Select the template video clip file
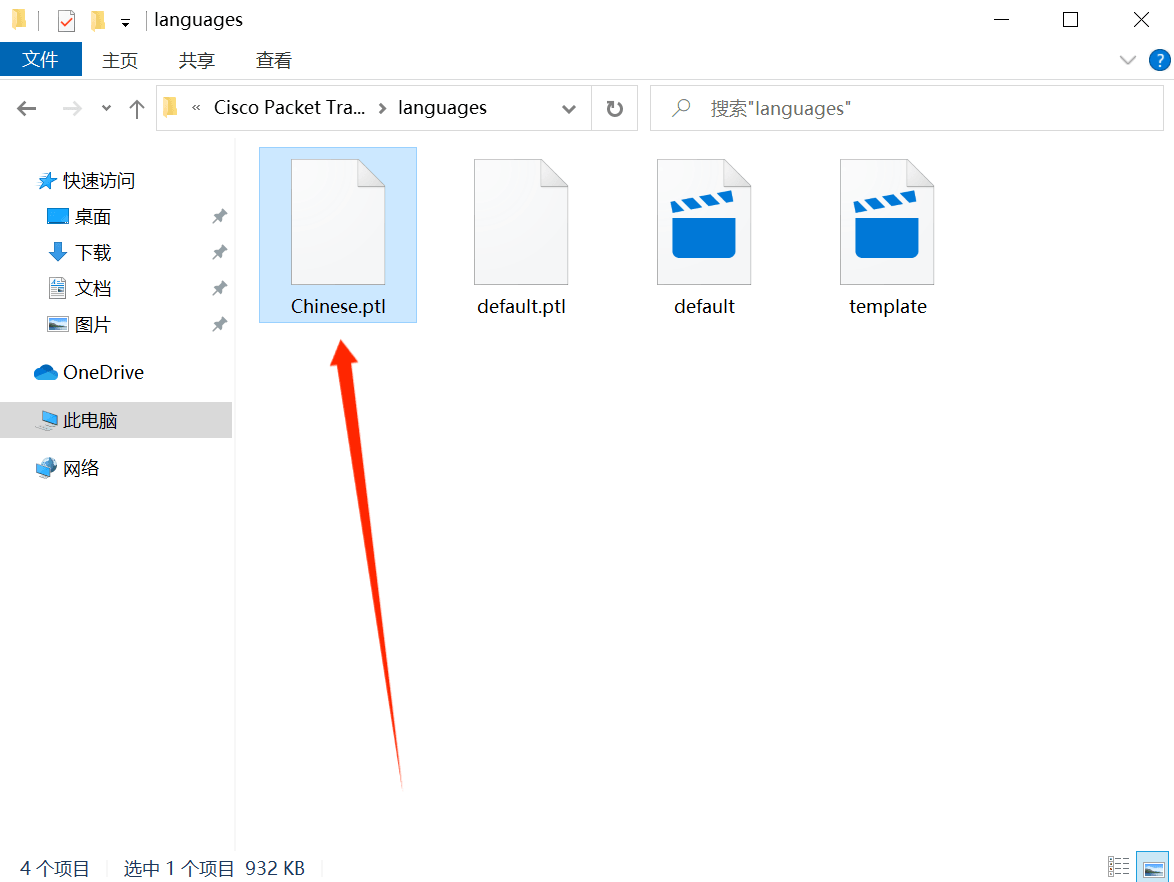This screenshot has height=882, width=1174. pos(887,235)
